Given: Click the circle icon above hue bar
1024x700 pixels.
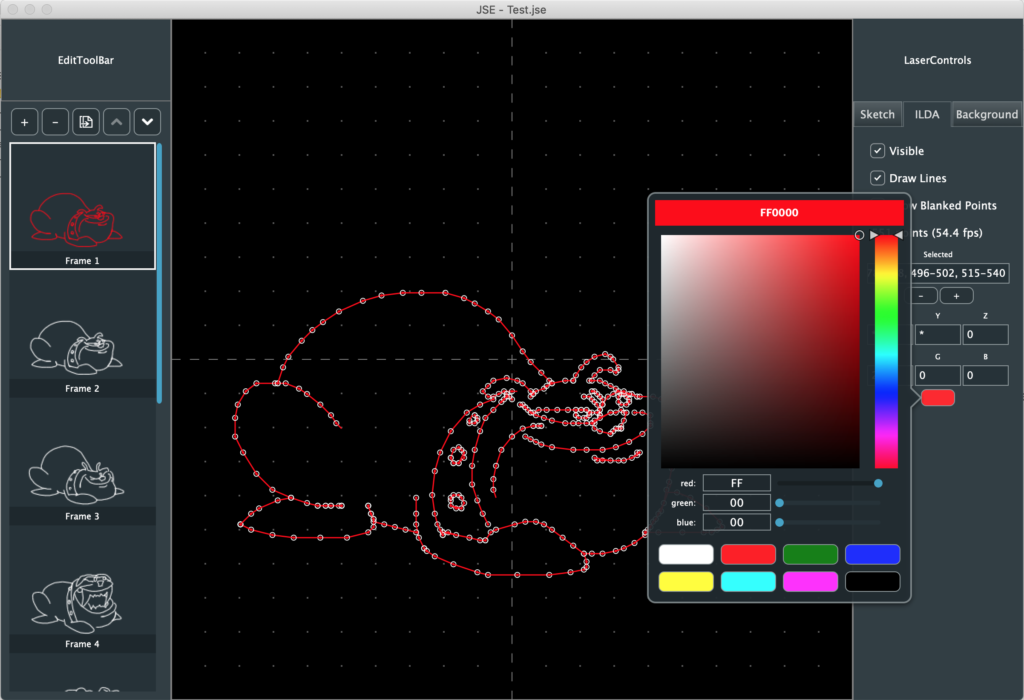Looking at the screenshot, I should 859,235.
